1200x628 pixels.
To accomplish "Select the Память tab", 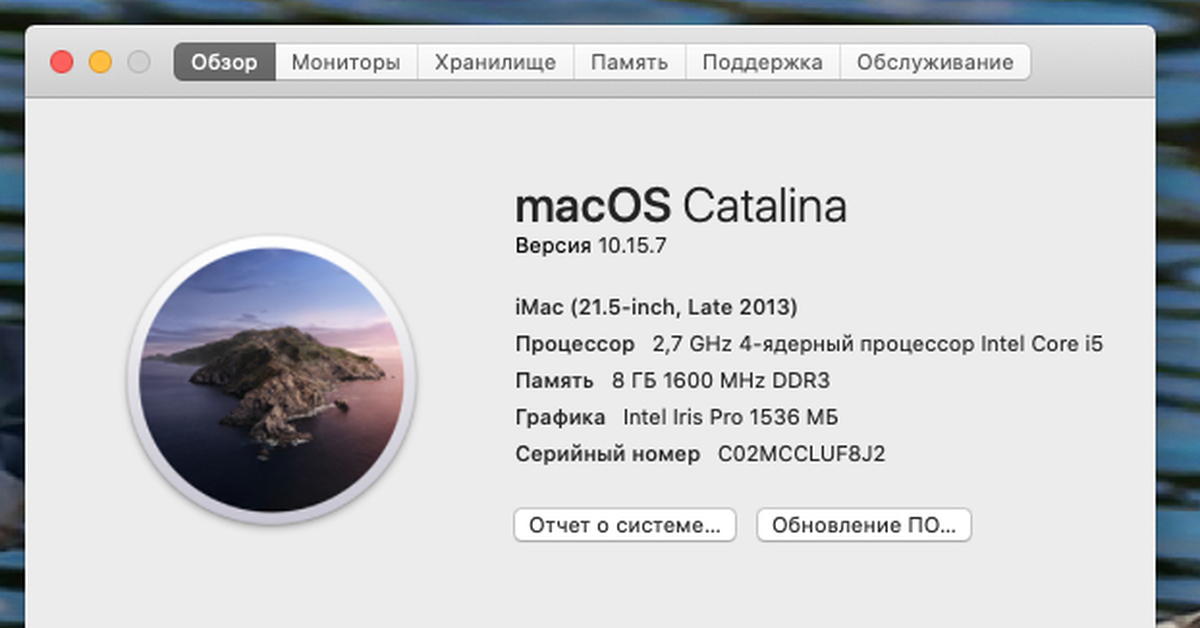I will click(x=629, y=61).
